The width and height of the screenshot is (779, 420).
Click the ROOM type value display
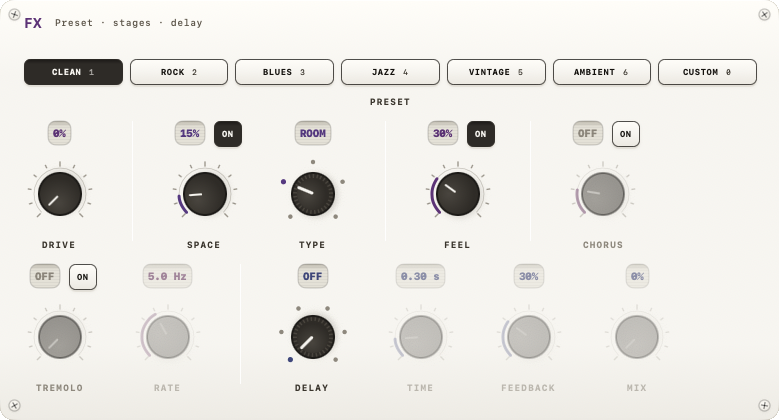[312, 133]
